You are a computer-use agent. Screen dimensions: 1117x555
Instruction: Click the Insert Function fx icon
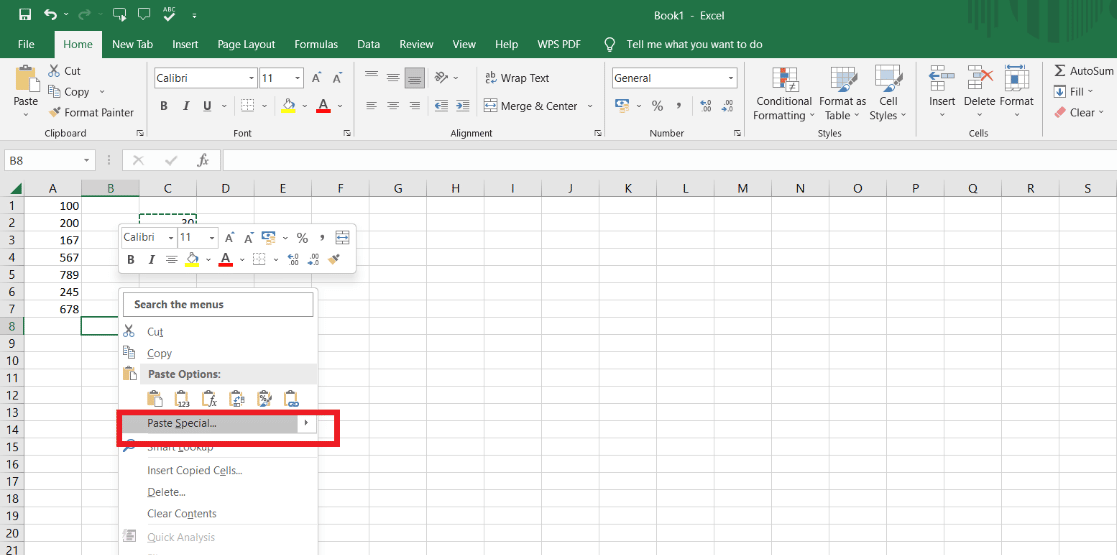click(x=203, y=161)
